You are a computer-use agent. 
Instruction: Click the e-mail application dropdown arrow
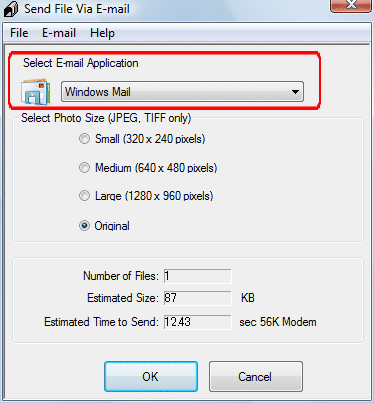[295, 92]
